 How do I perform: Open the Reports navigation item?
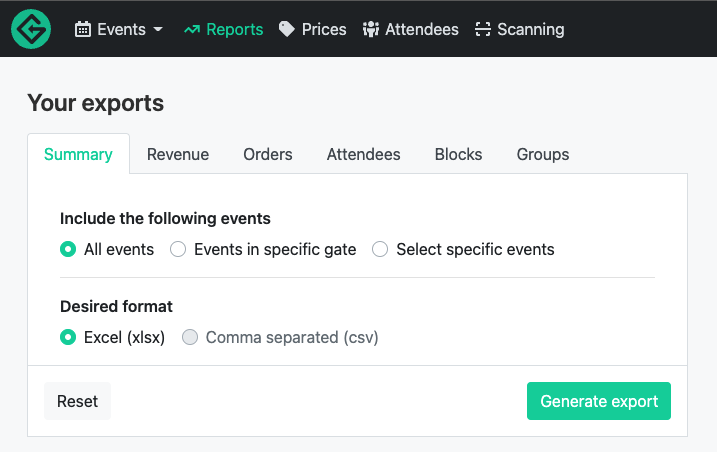[x=224, y=29]
